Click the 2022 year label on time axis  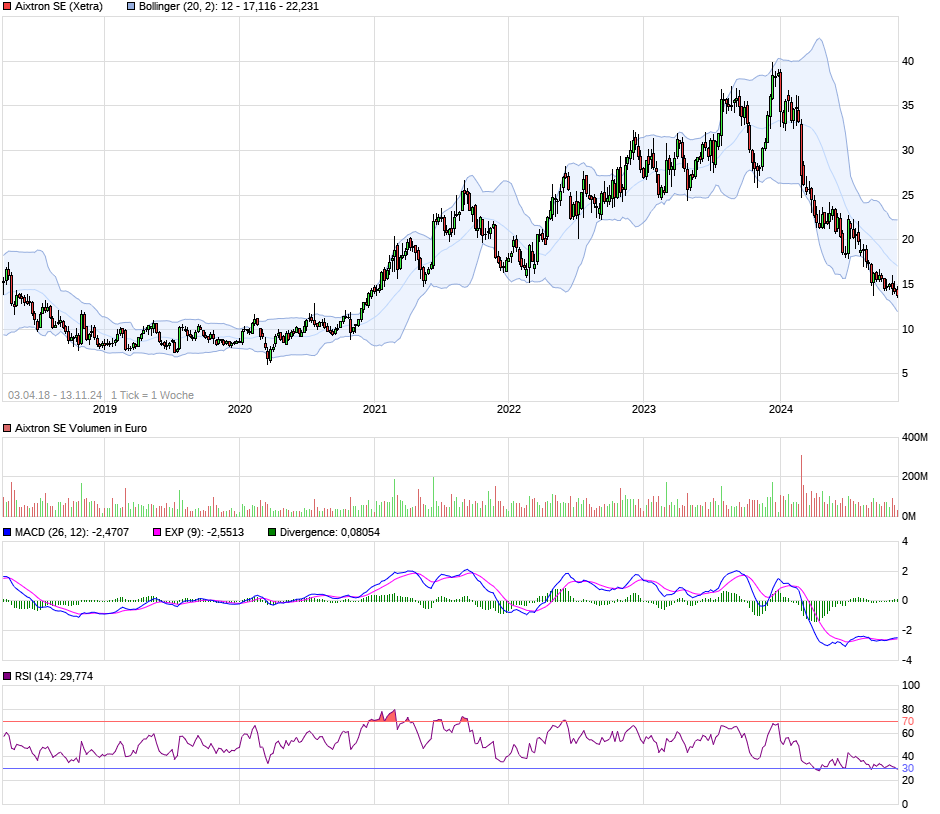509,409
